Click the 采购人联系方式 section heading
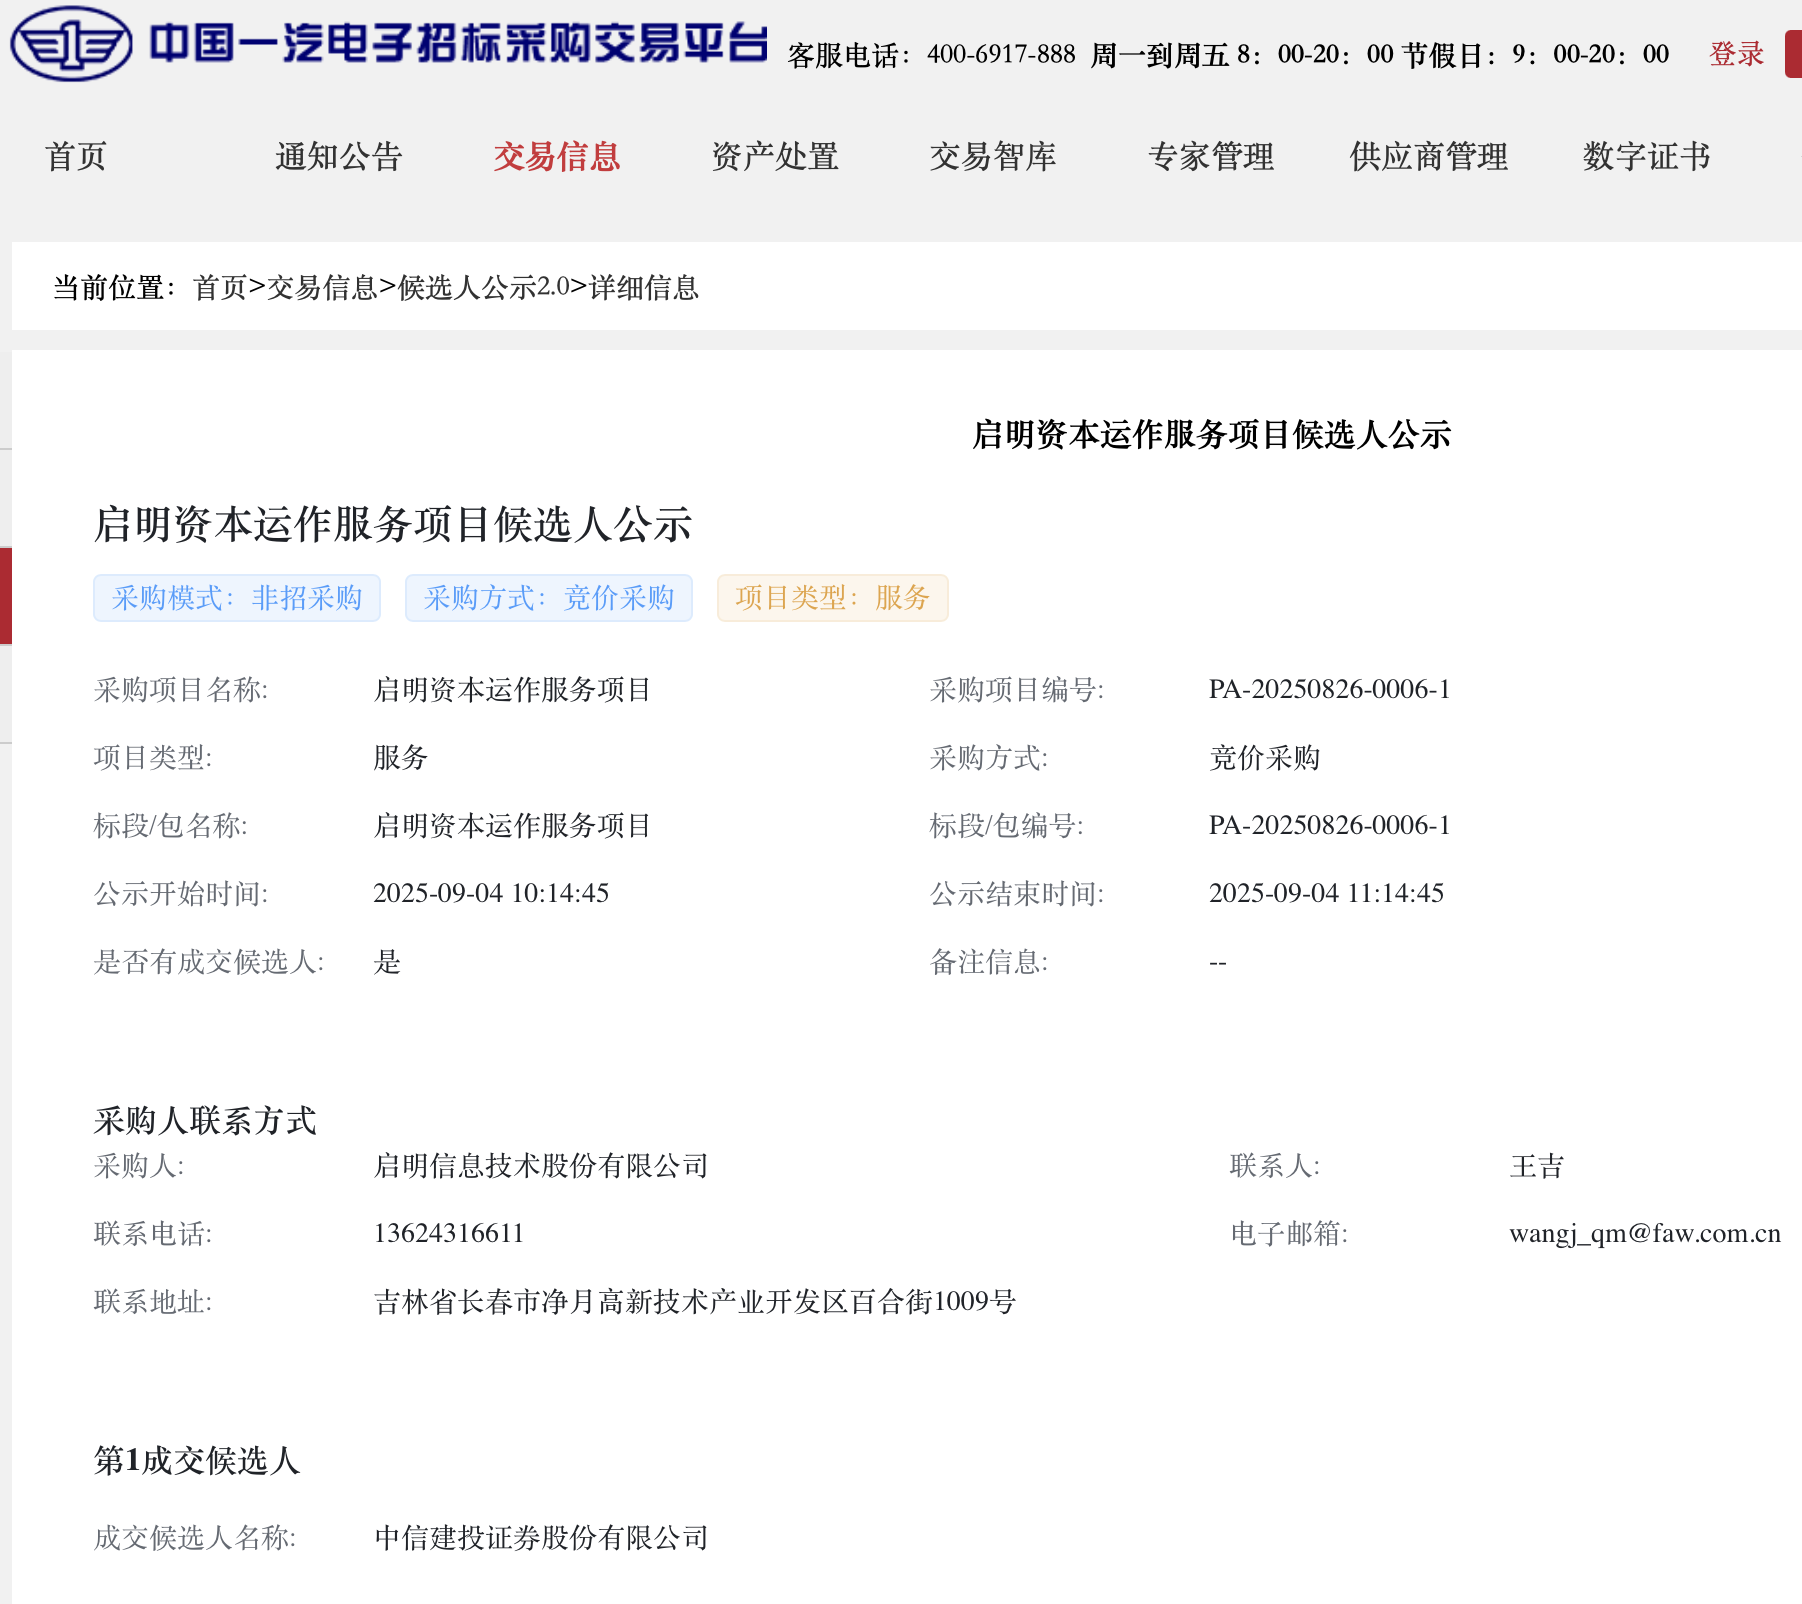The height and width of the screenshot is (1604, 1802). 205,1121
